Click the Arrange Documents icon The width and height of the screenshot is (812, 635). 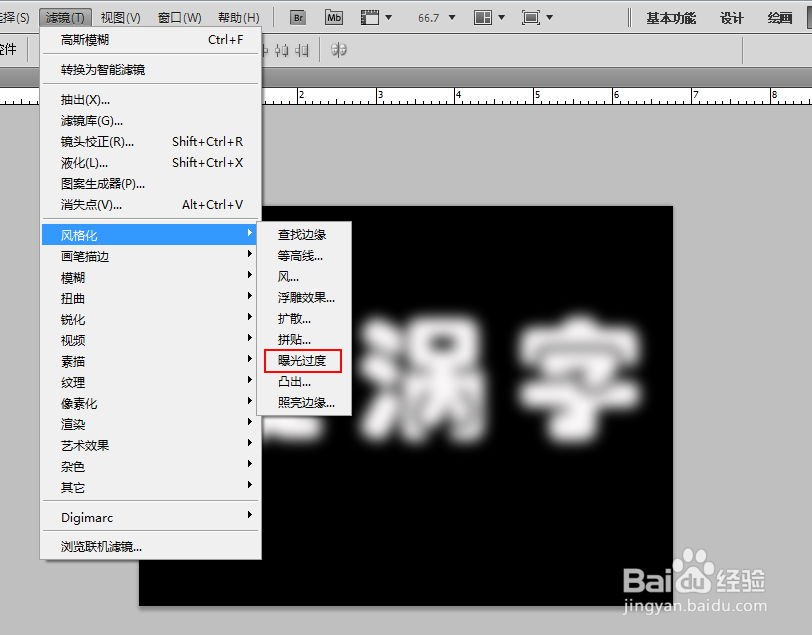click(x=482, y=16)
